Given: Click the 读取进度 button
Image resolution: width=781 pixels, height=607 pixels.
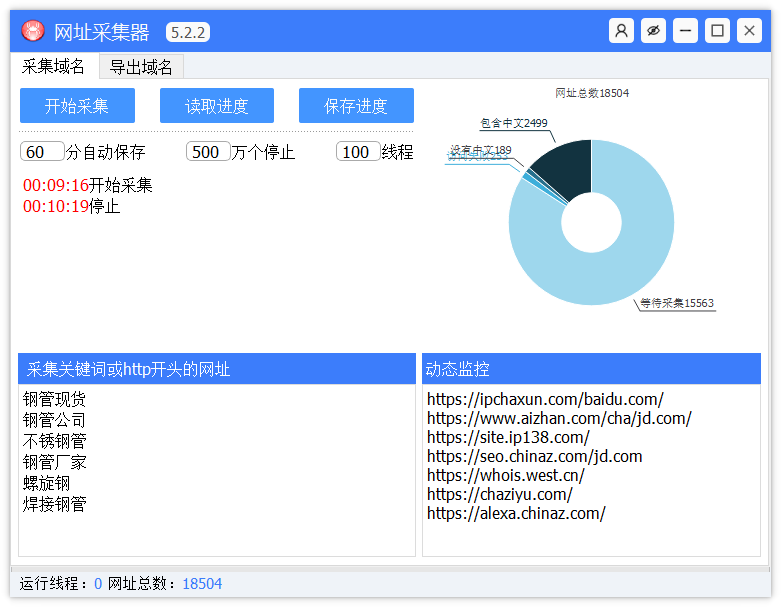Looking at the screenshot, I should pyautogui.click(x=217, y=106).
